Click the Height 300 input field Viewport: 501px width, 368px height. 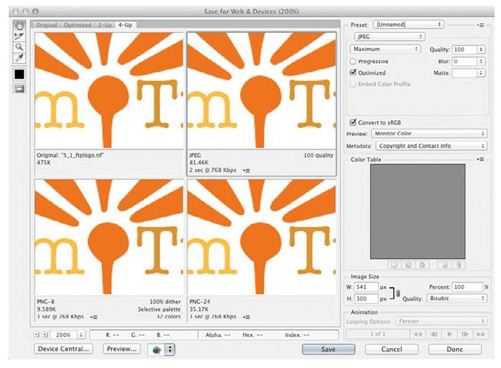[x=366, y=299]
